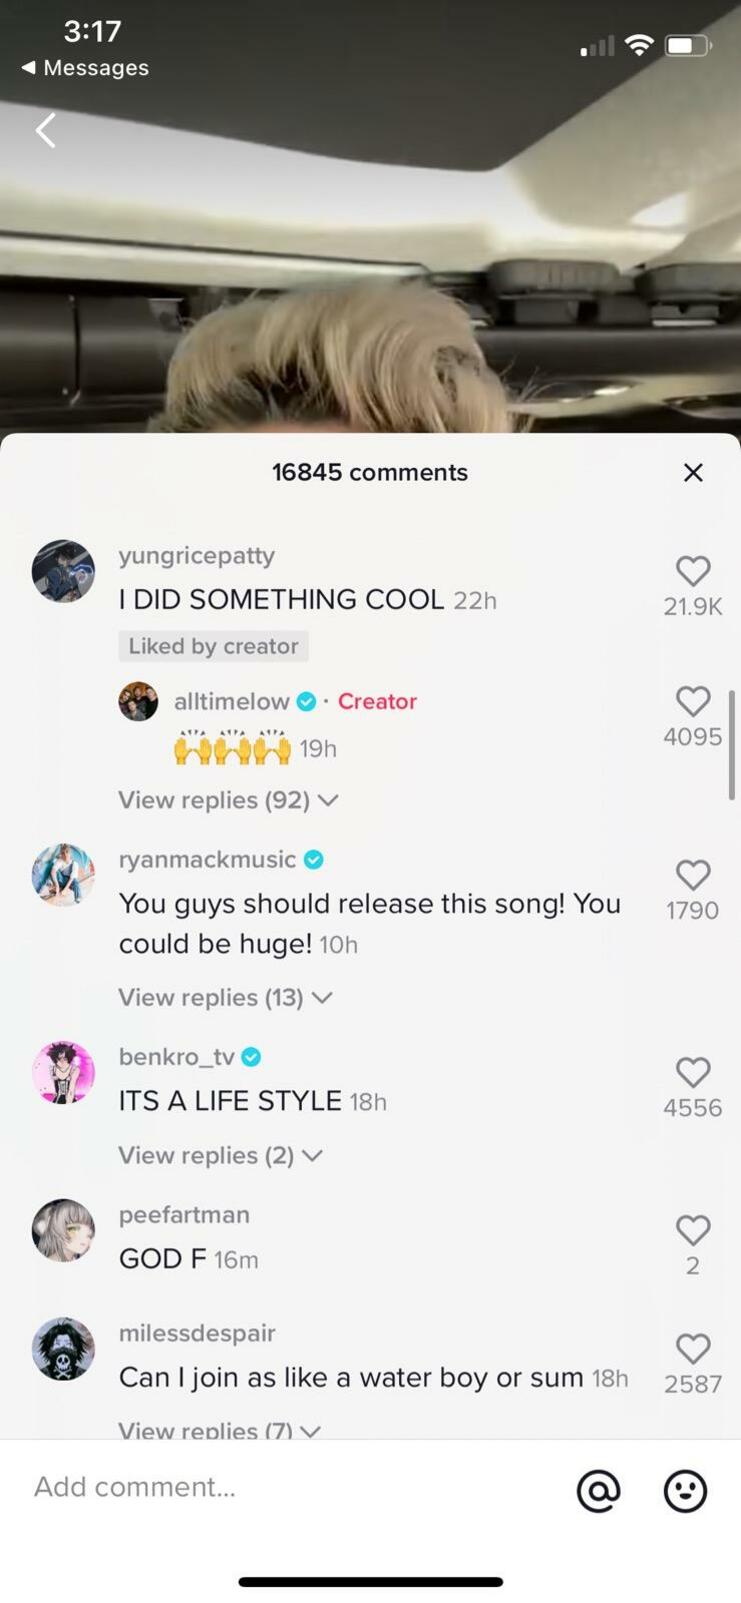
Task: Tap the Add comment text field
Action: (290, 1487)
